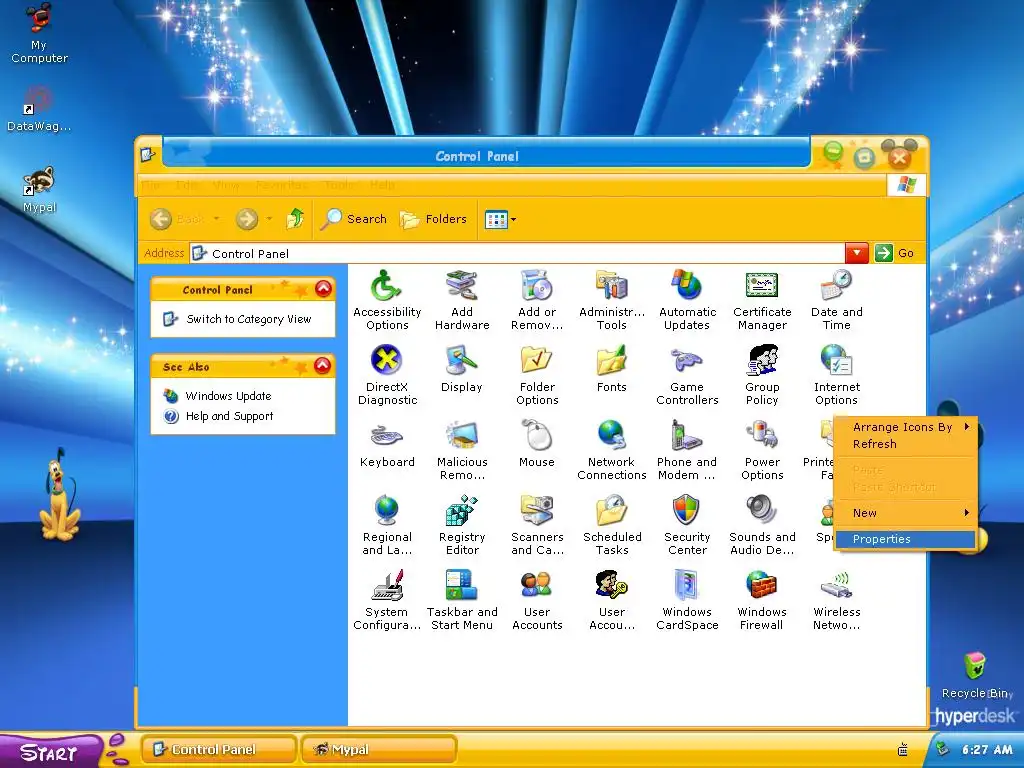The height and width of the screenshot is (768, 1024).
Task: Open Date and Time icon
Action: 837,287
